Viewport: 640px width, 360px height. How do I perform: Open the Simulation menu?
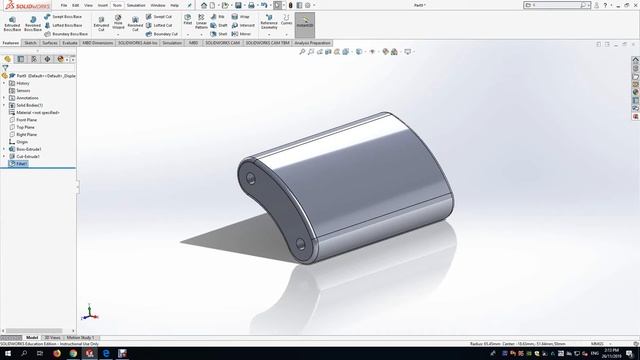tap(136, 5)
